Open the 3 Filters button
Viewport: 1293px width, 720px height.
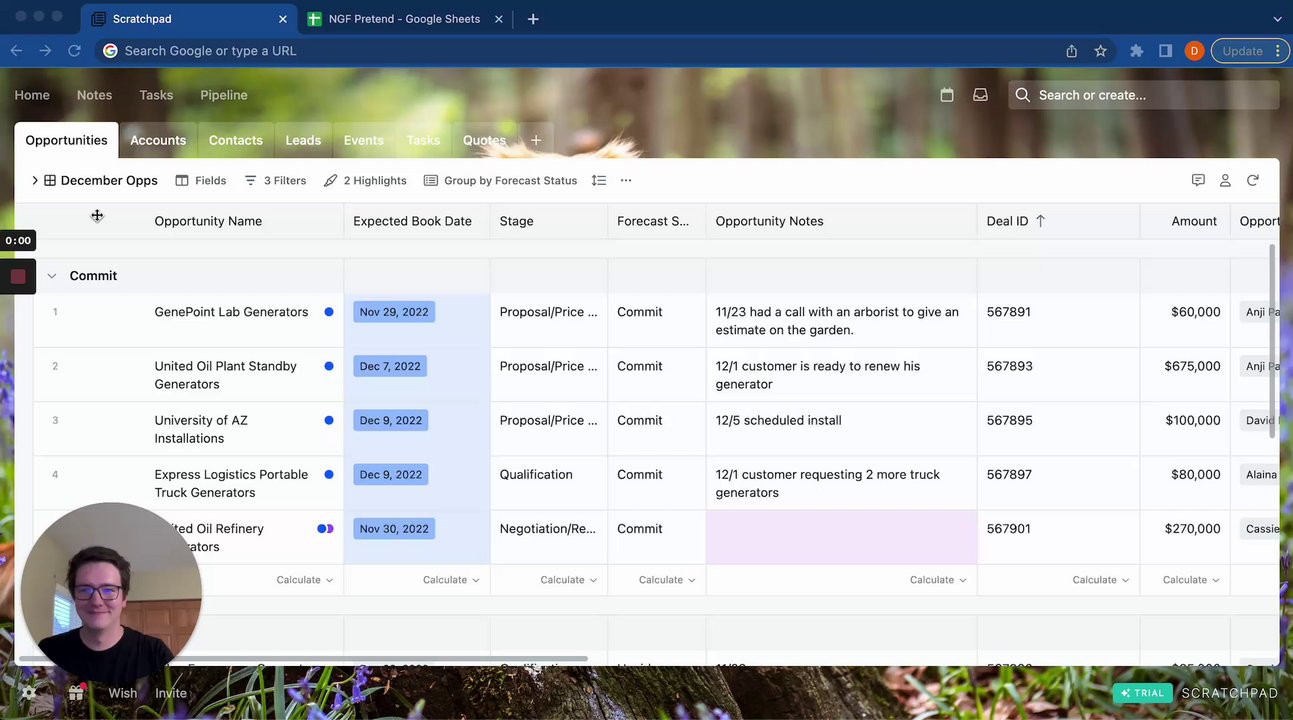point(275,181)
